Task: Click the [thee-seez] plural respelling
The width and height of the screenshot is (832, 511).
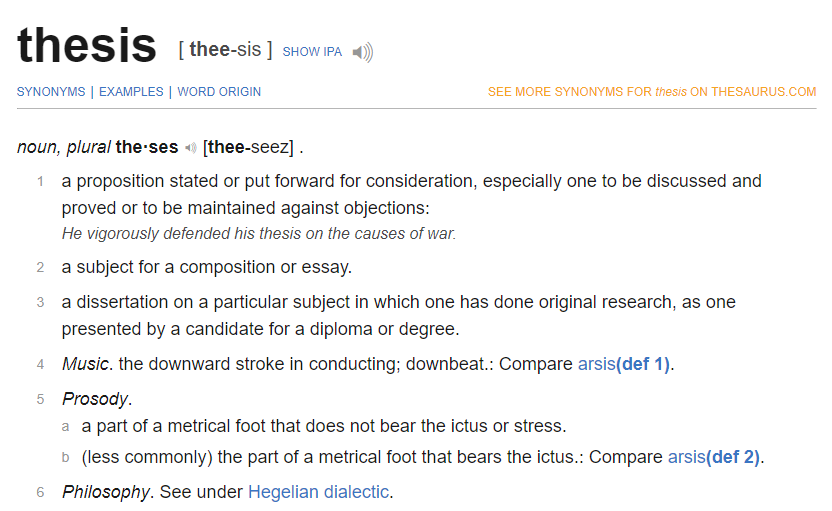Action: click(x=249, y=148)
